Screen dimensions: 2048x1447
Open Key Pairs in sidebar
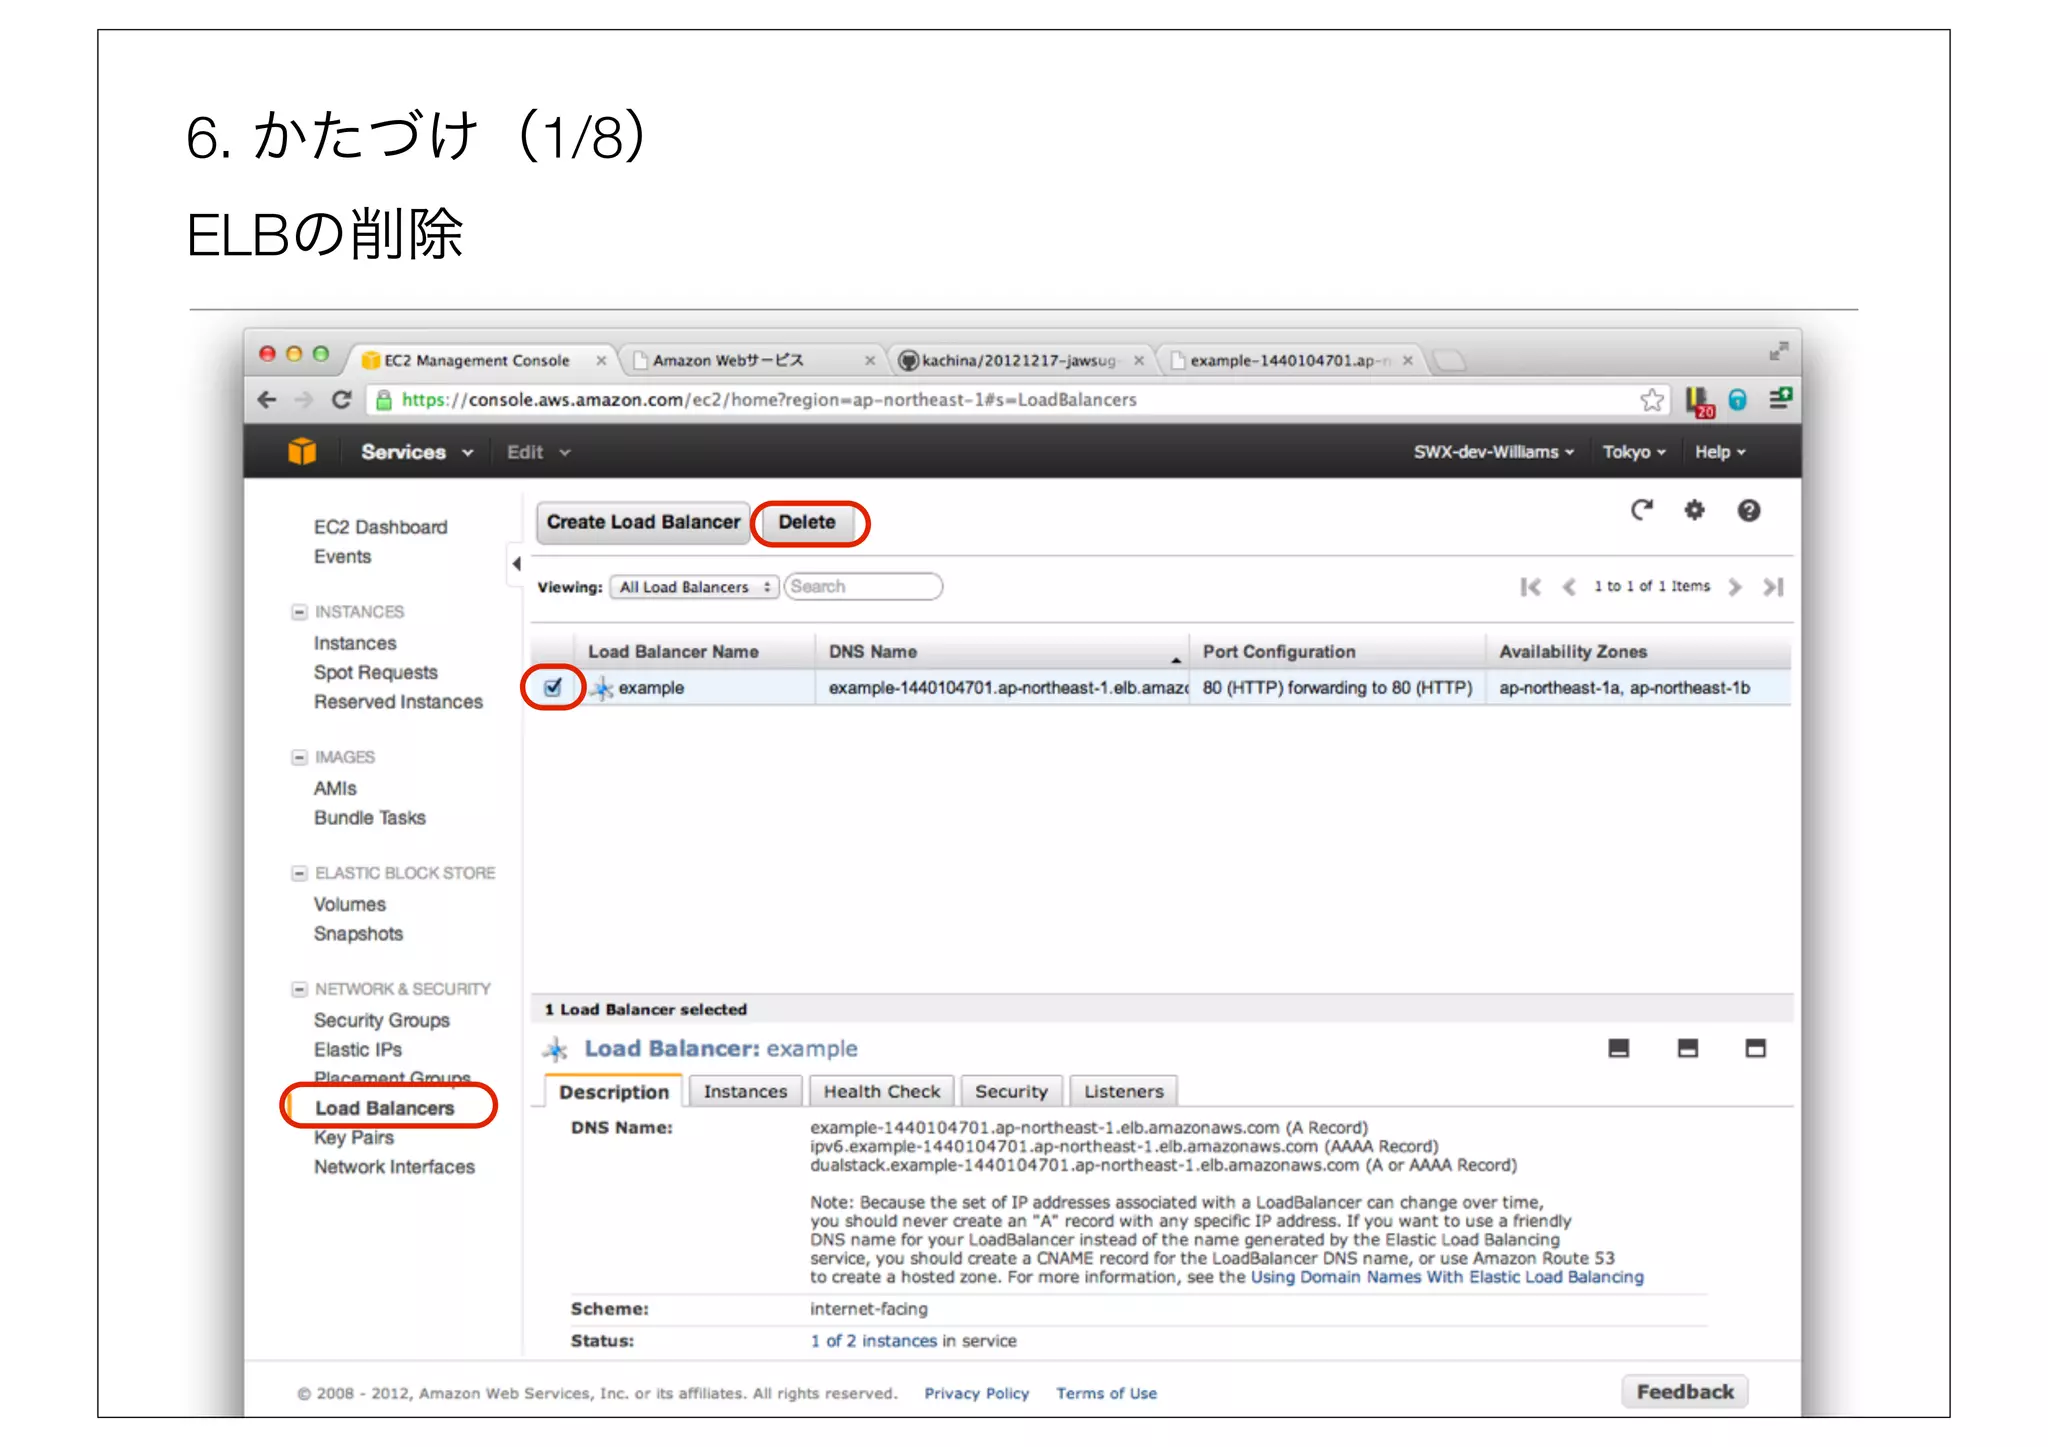click(x=353, y=1138)
